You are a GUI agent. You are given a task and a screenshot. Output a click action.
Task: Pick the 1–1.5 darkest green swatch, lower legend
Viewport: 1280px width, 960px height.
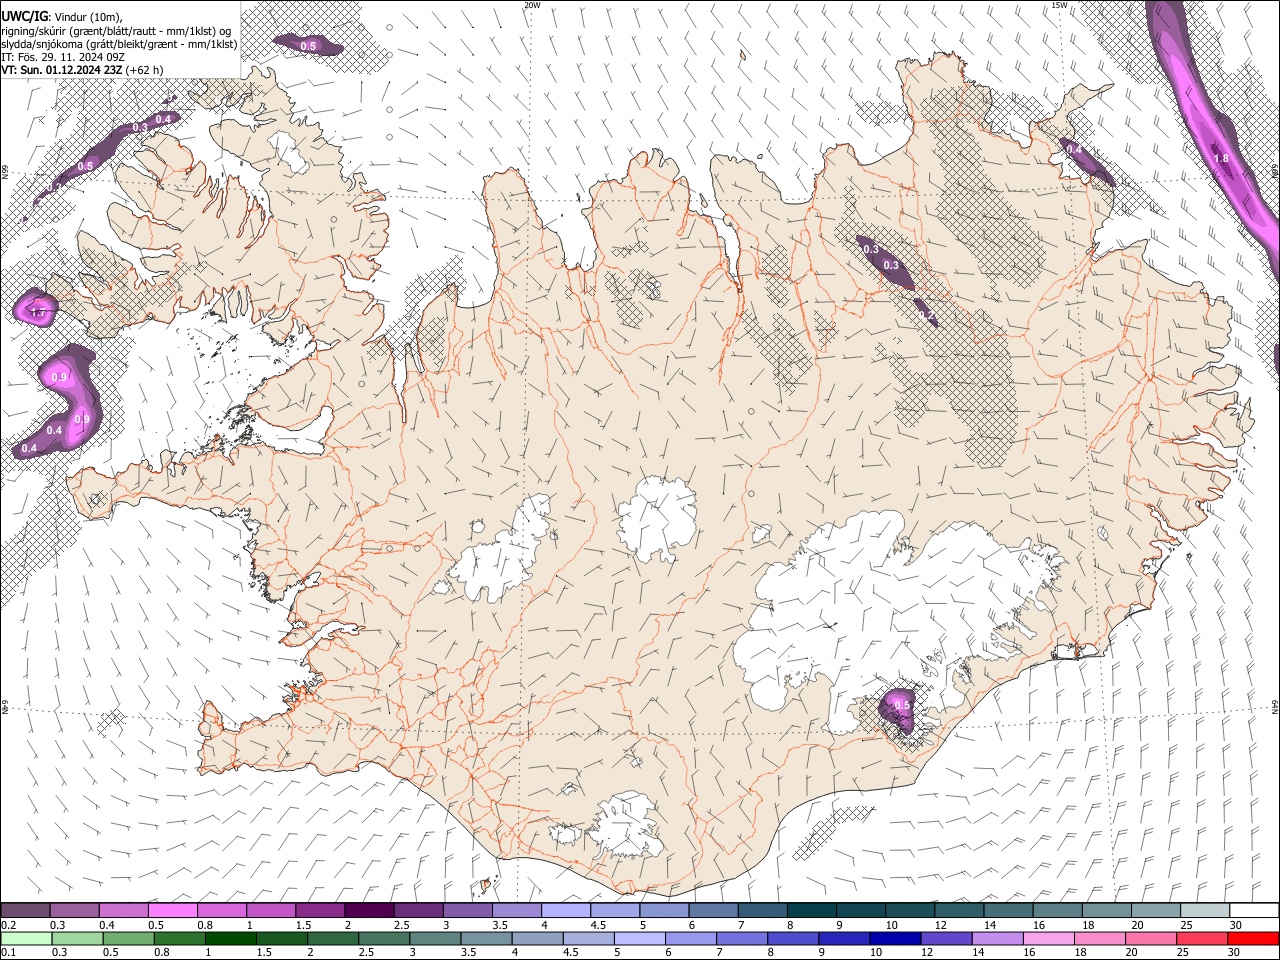click(231, 939)
